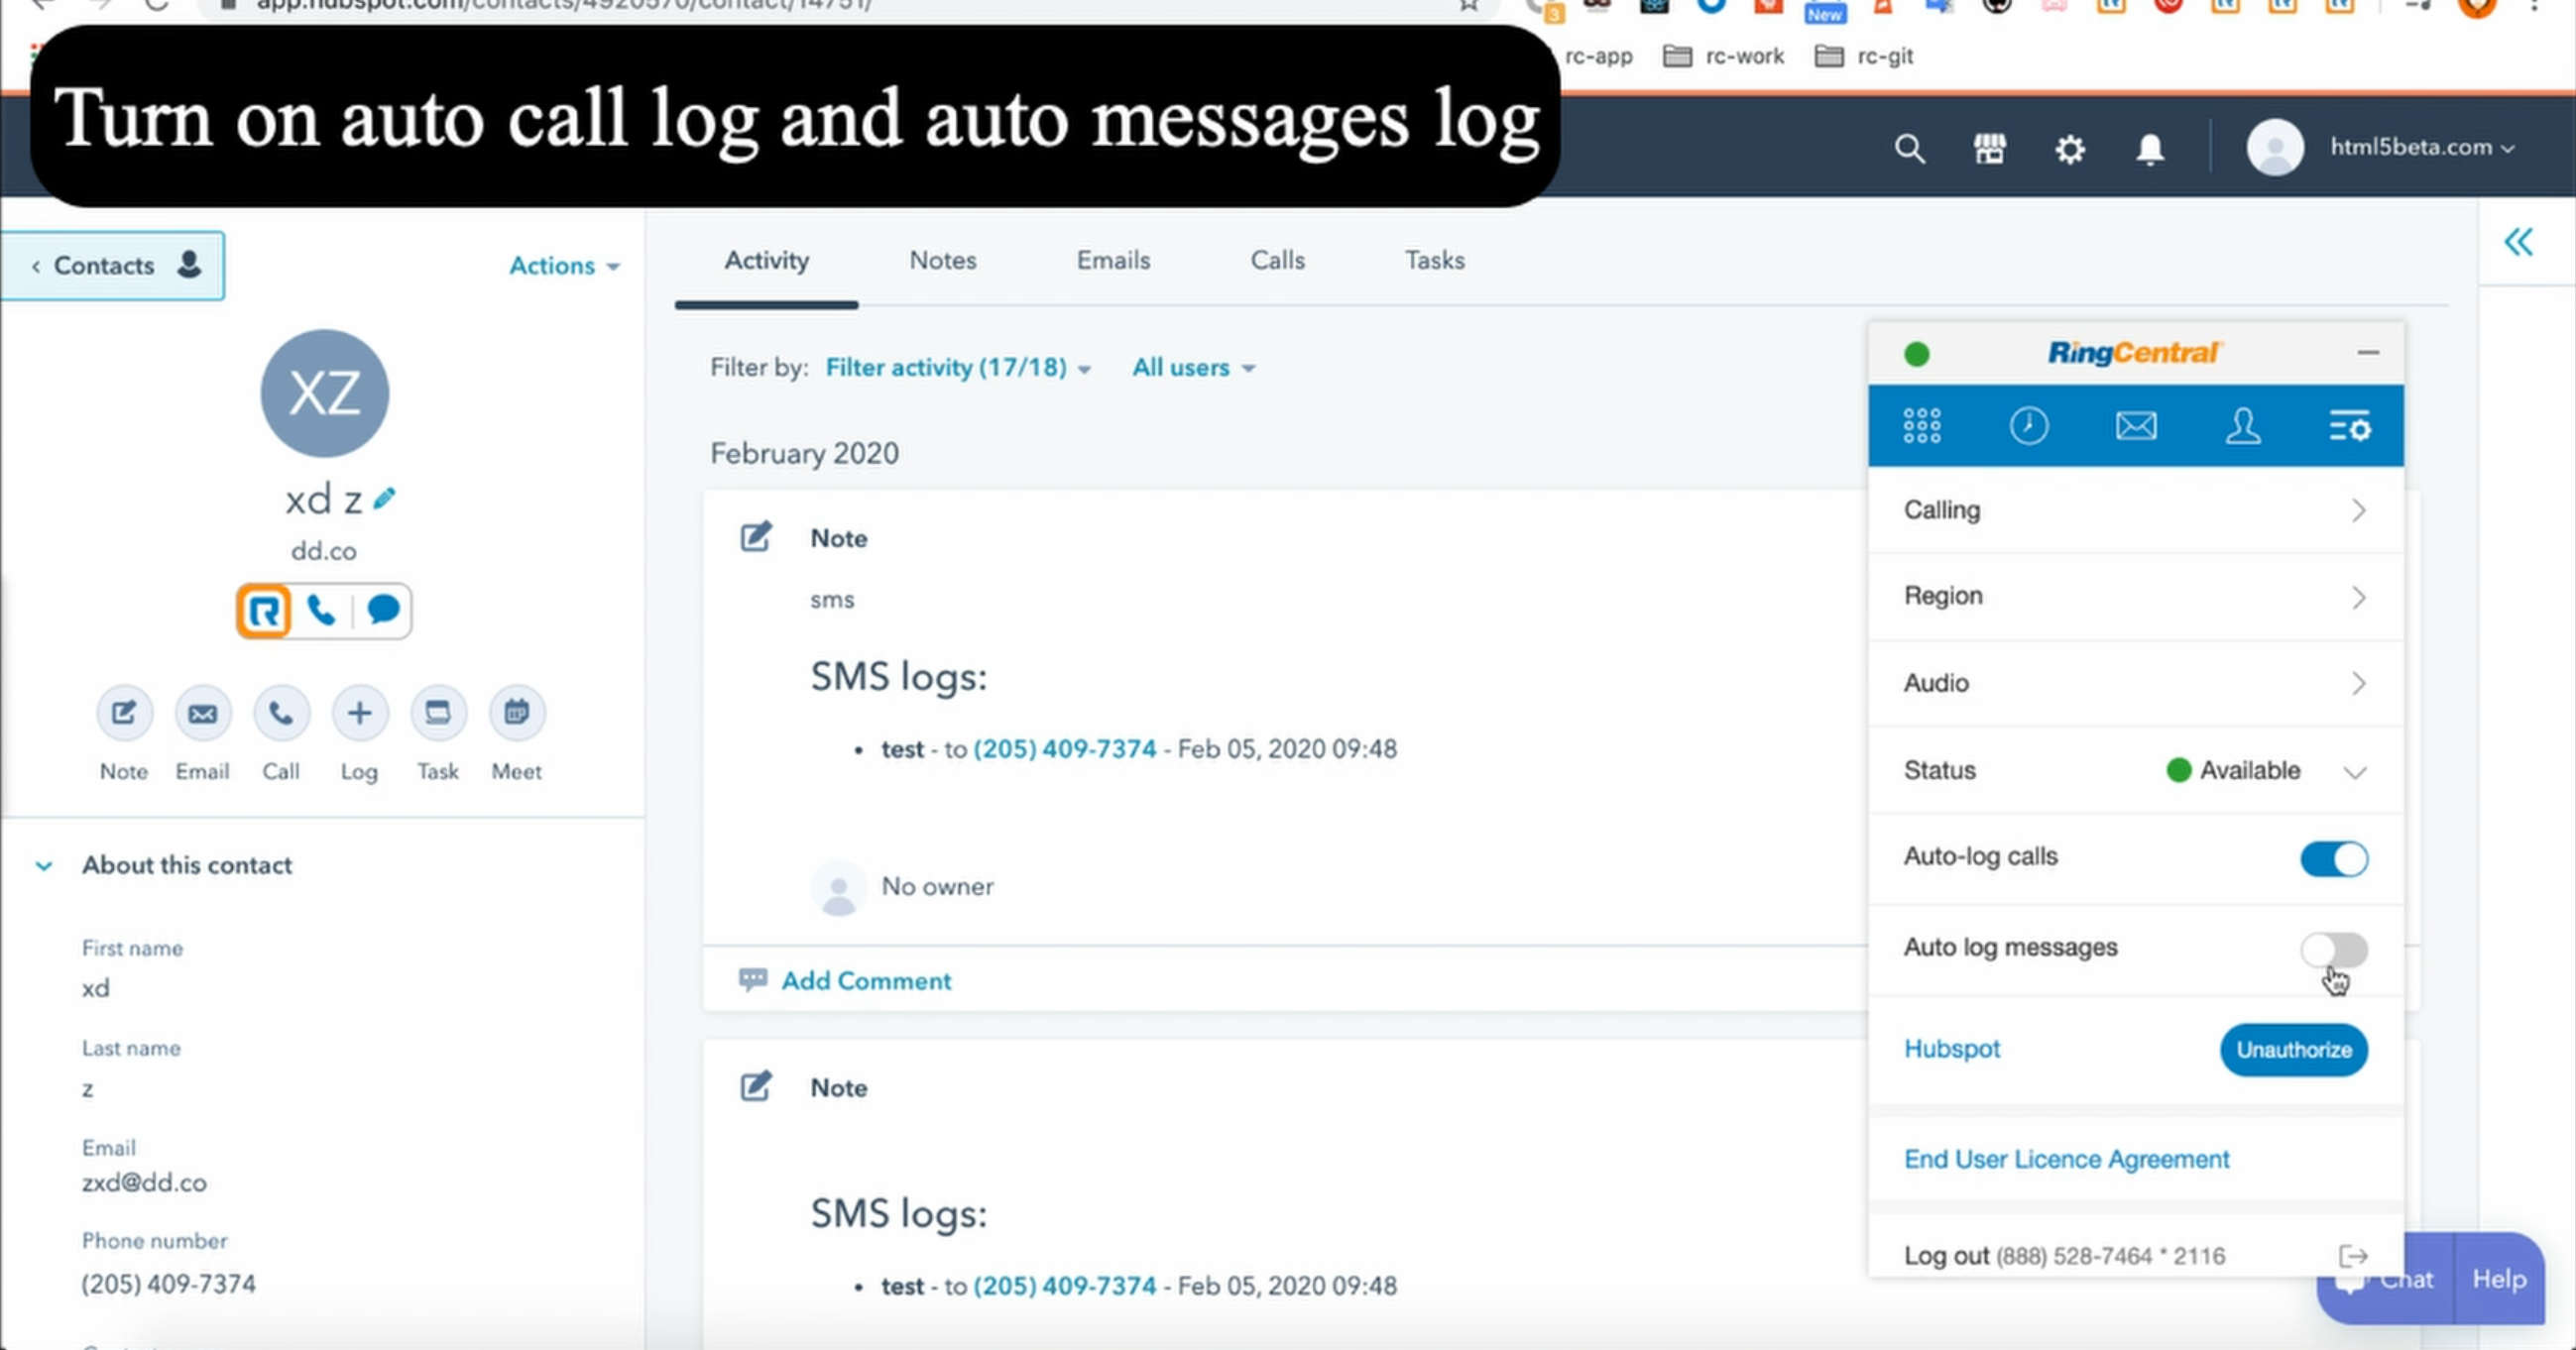Viewport: 2576px width, 1350px height.
Task: Toggle Auto-log calls switch on
Action: tap(2334, 856)
